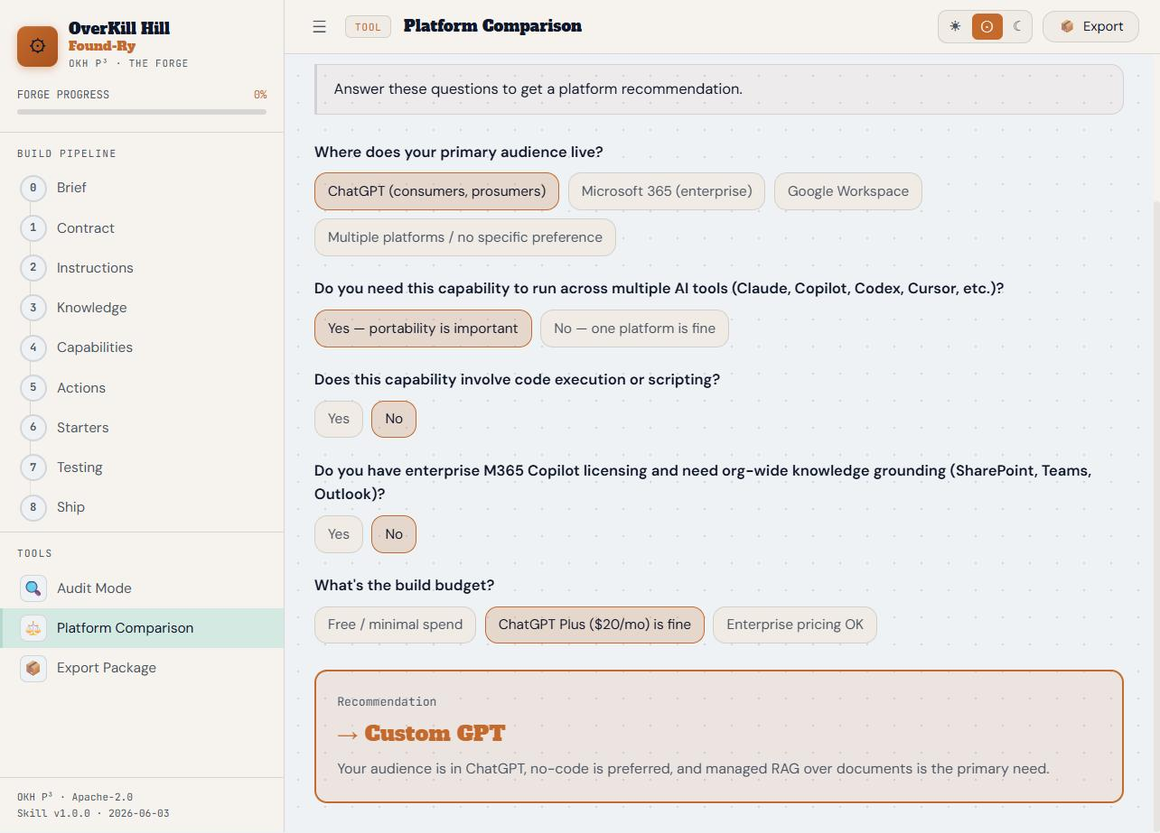Open the Contract pipeline step

click(141, 228)
